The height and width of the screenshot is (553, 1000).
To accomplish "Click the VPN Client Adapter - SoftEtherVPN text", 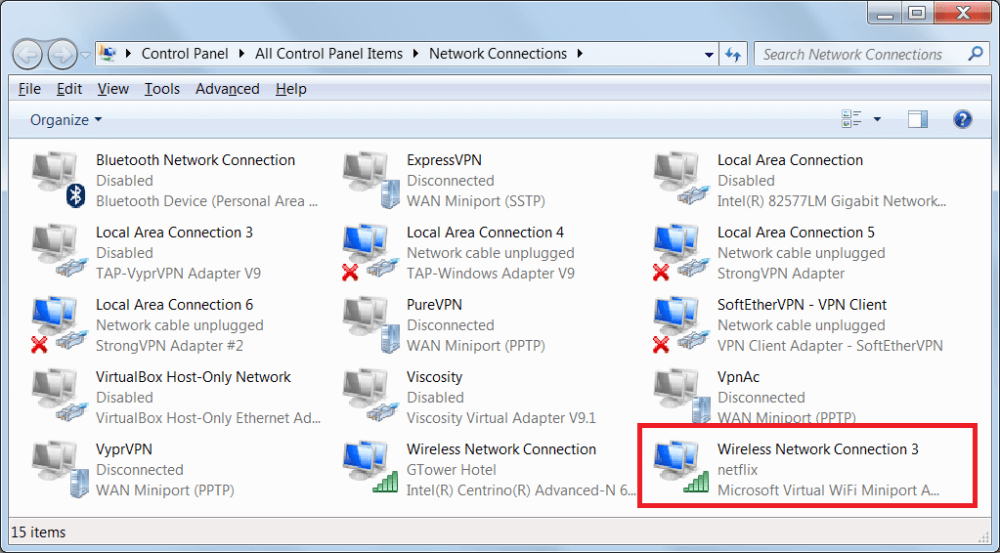I will coord(830,346).
